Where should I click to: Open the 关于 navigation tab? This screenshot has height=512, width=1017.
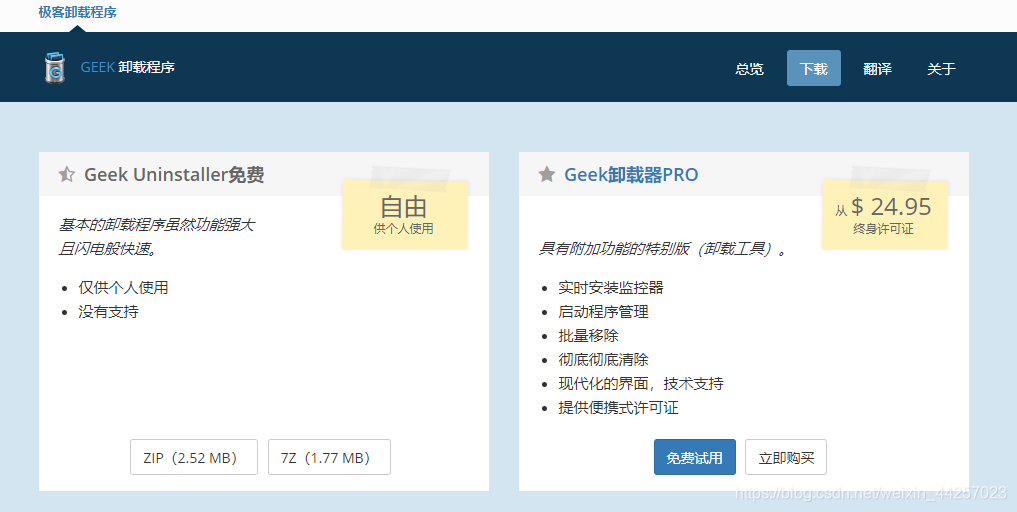pos(941,68)
